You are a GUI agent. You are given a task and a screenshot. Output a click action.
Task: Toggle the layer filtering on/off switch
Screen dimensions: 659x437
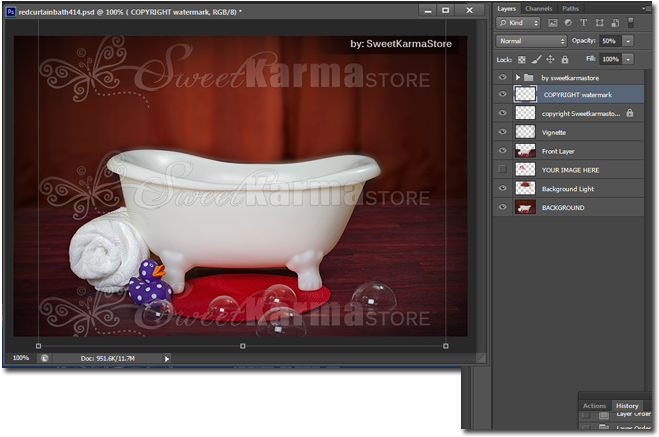630,23
